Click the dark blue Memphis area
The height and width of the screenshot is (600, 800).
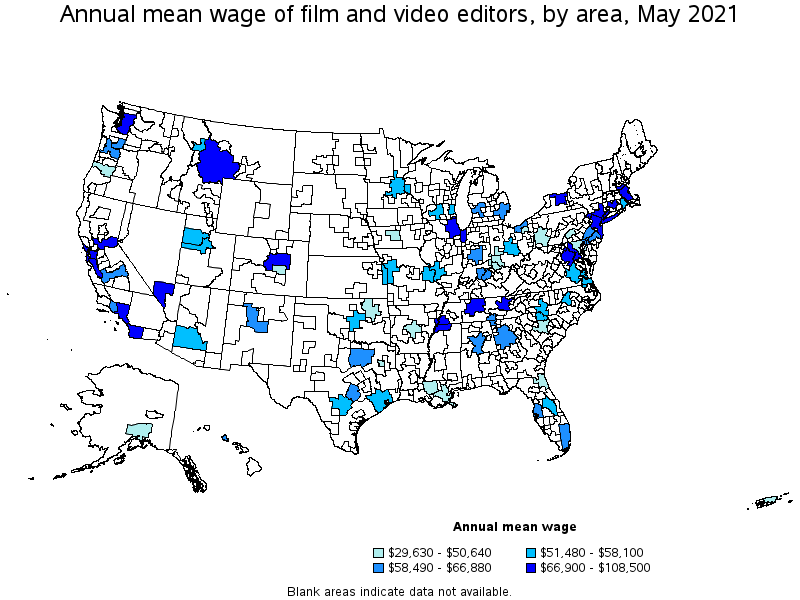(x=443, y=324)
